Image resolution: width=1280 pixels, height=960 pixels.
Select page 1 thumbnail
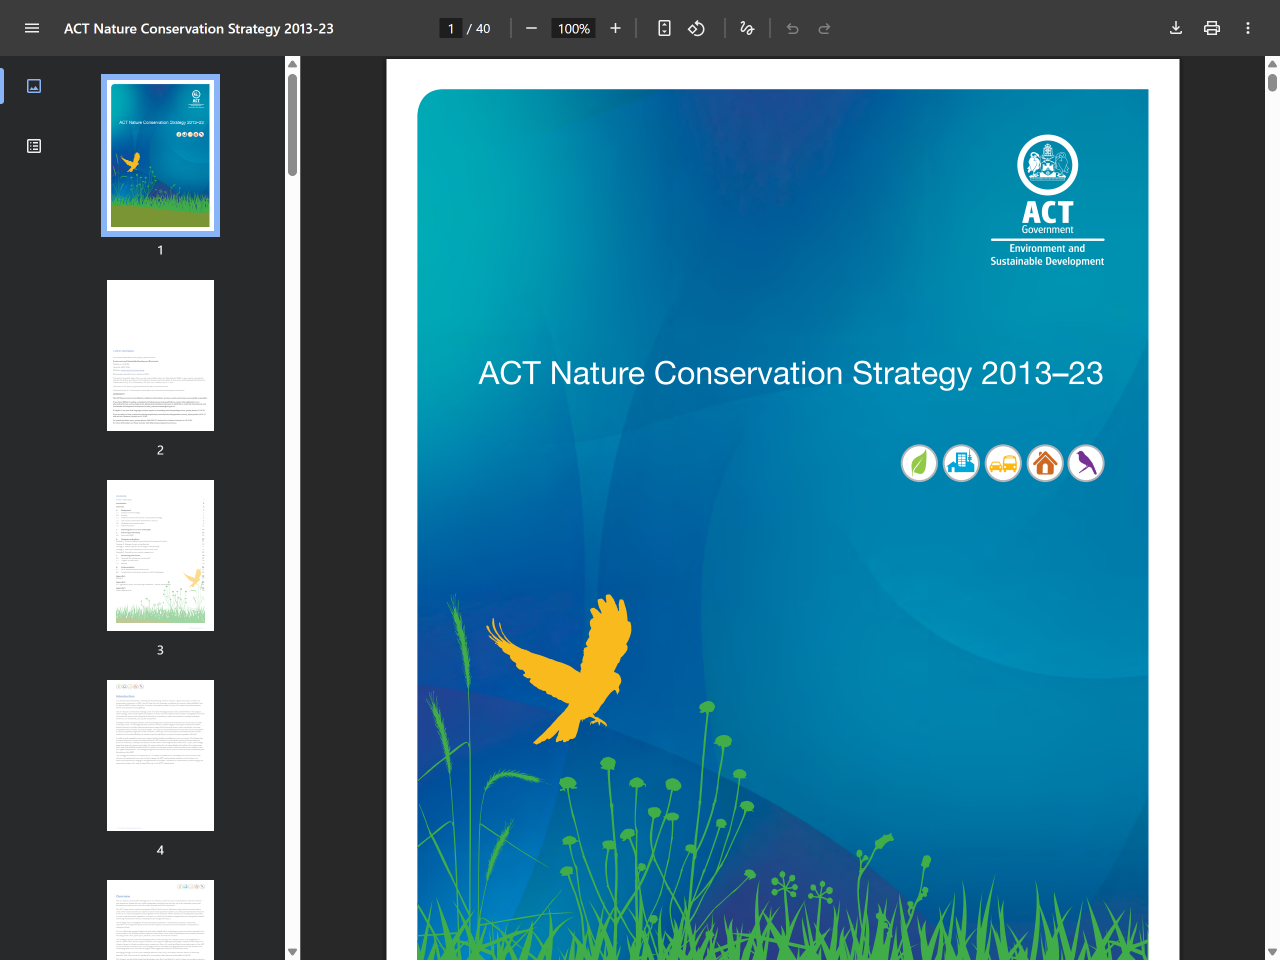tap(160, 156)
